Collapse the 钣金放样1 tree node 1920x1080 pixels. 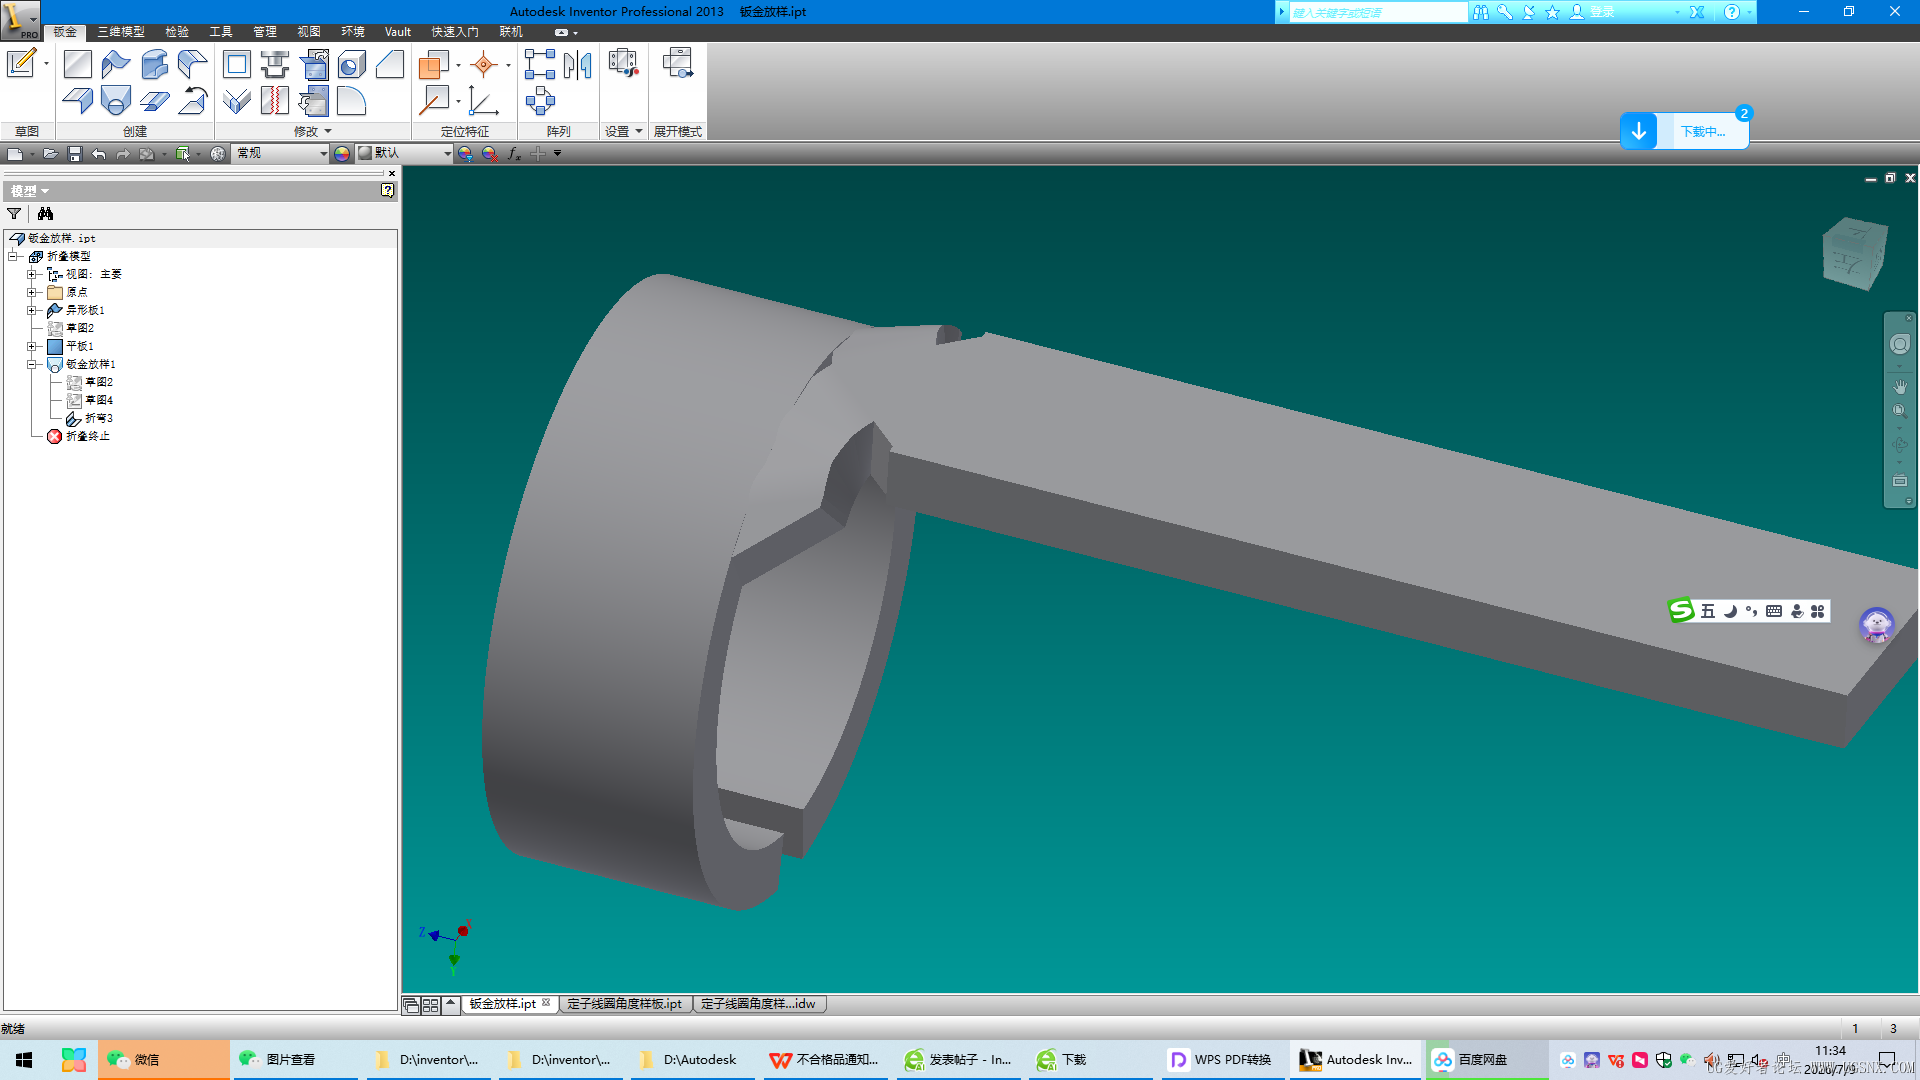(32, 364)
